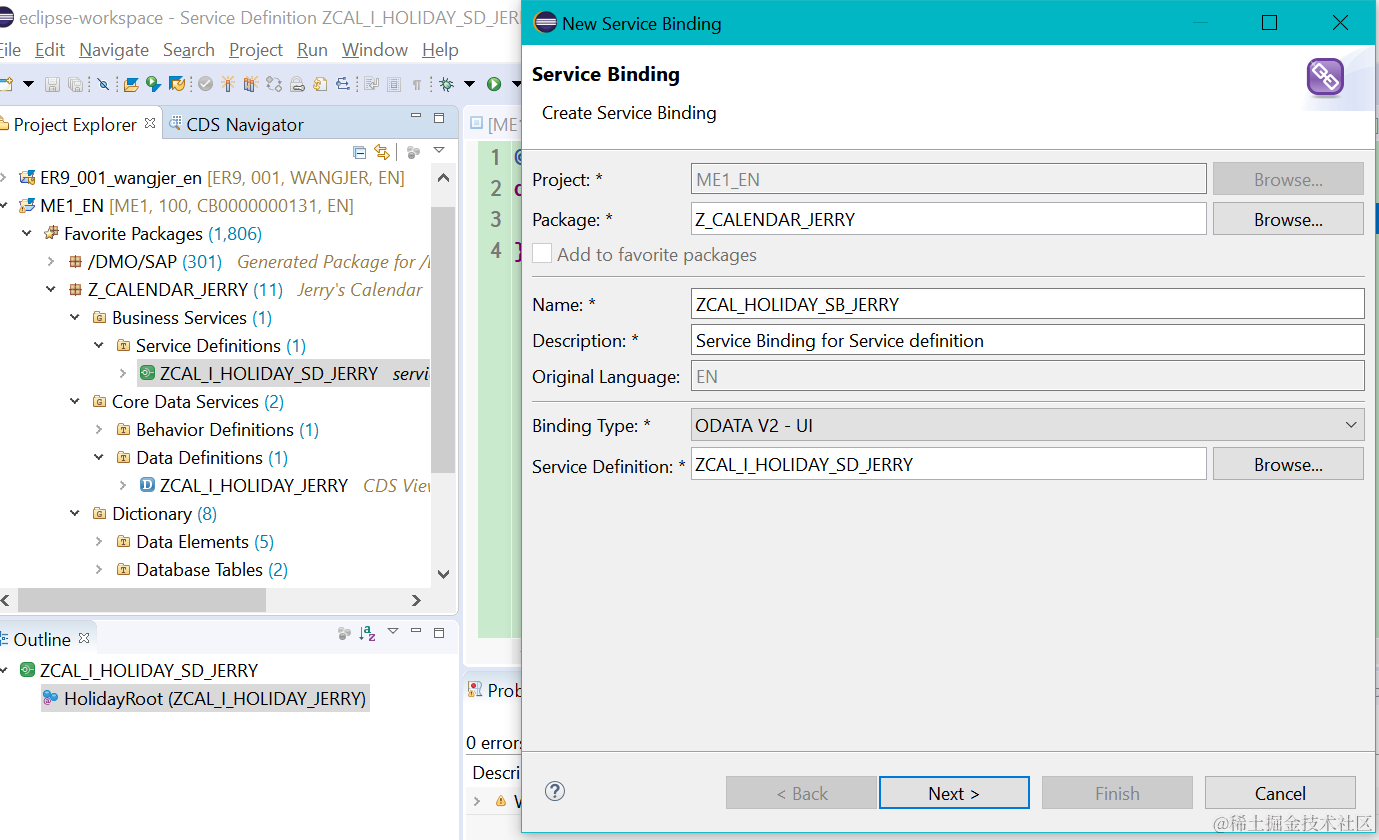Image resolution: width=1379 pixels, height=840 pixels.
Task: Open the Outline view menu arrow
Action: 393,632
